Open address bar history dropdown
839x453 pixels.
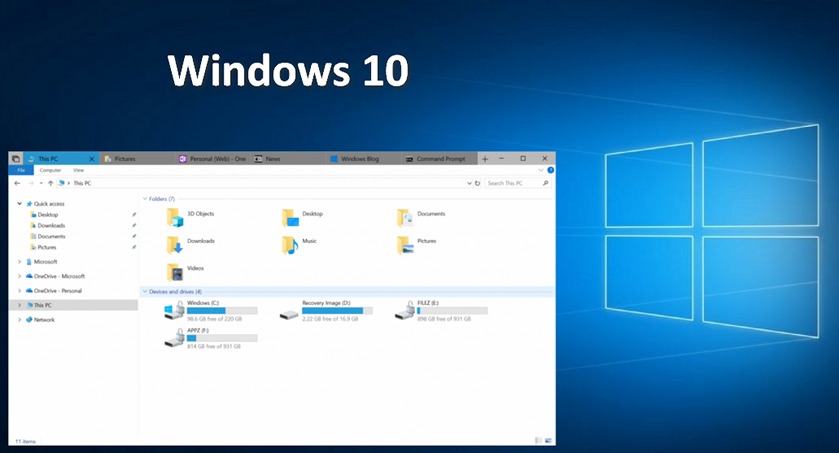469,183
